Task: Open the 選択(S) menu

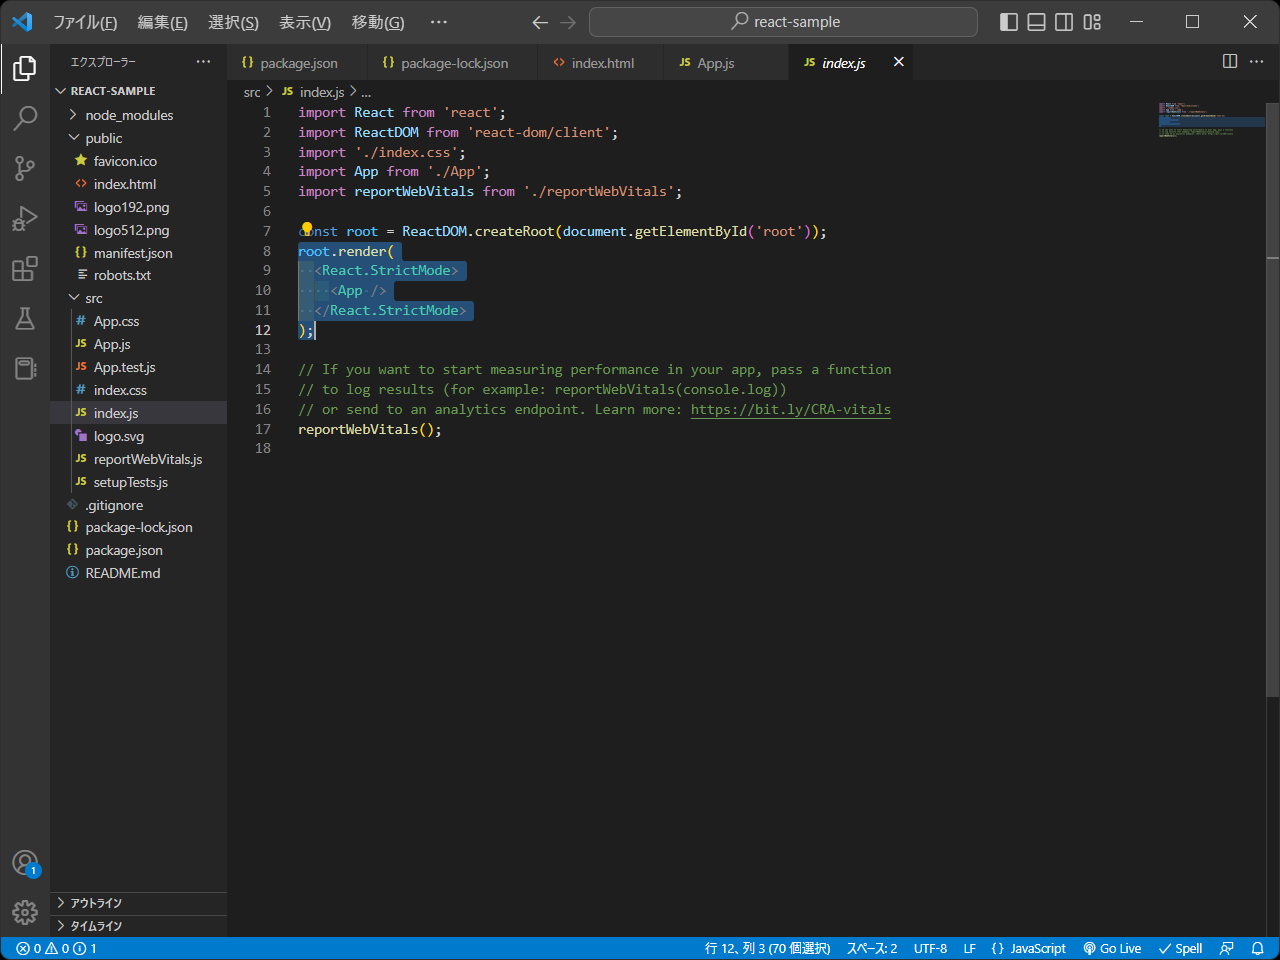Action: tap(233, 22)
